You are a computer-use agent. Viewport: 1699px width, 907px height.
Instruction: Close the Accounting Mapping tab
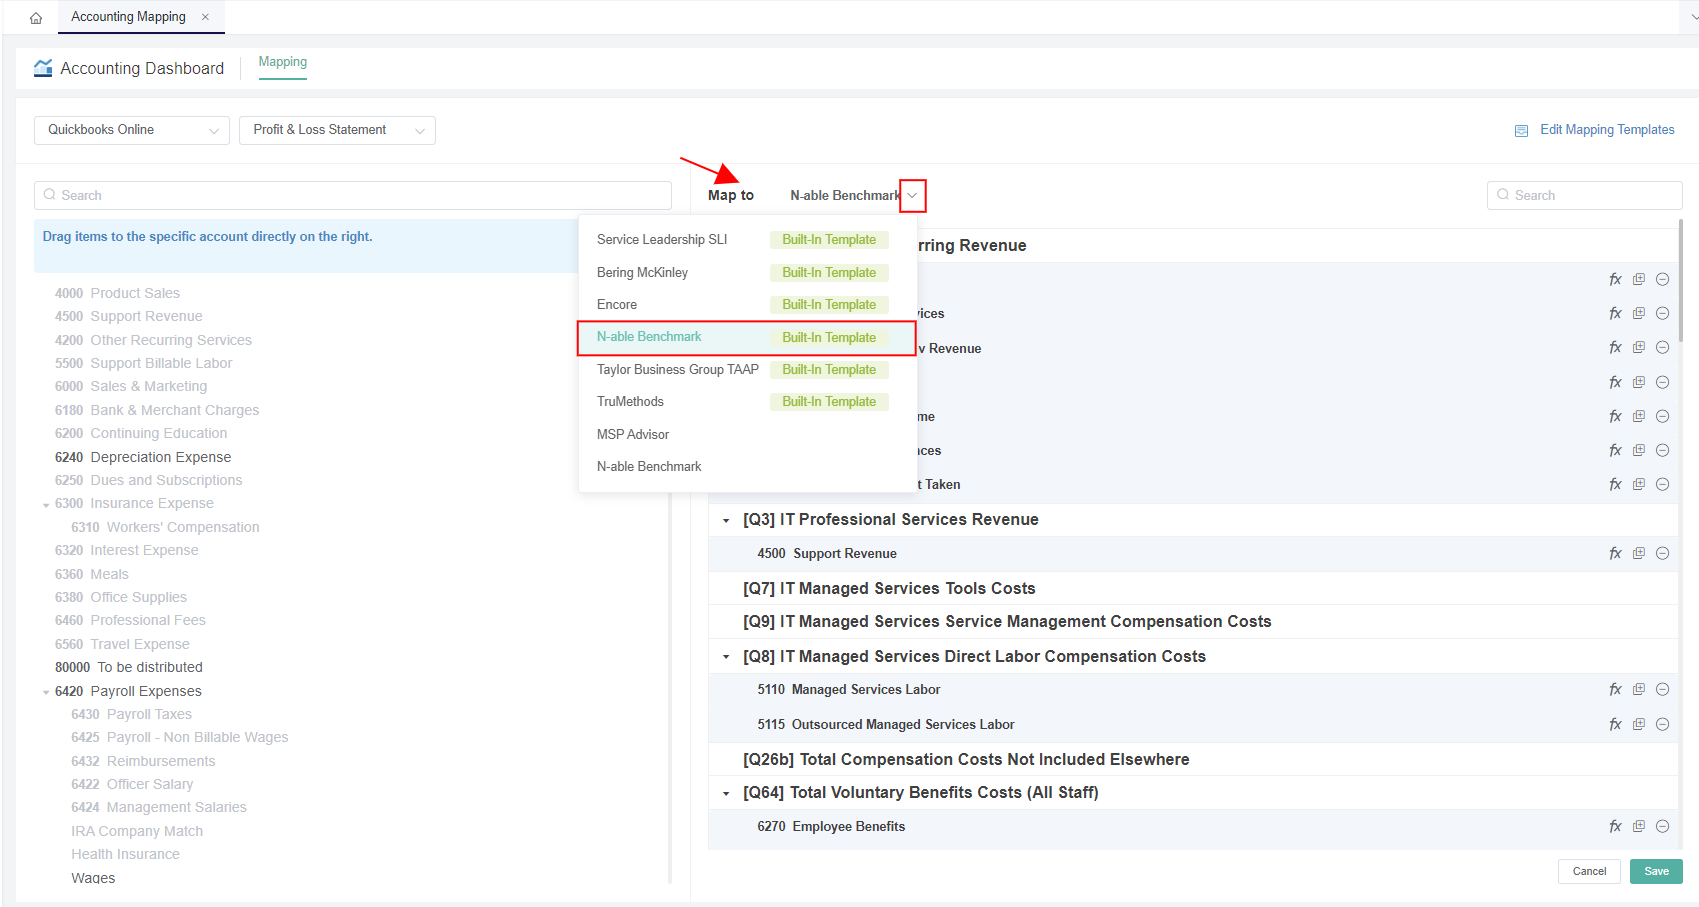tap(206, 17)
